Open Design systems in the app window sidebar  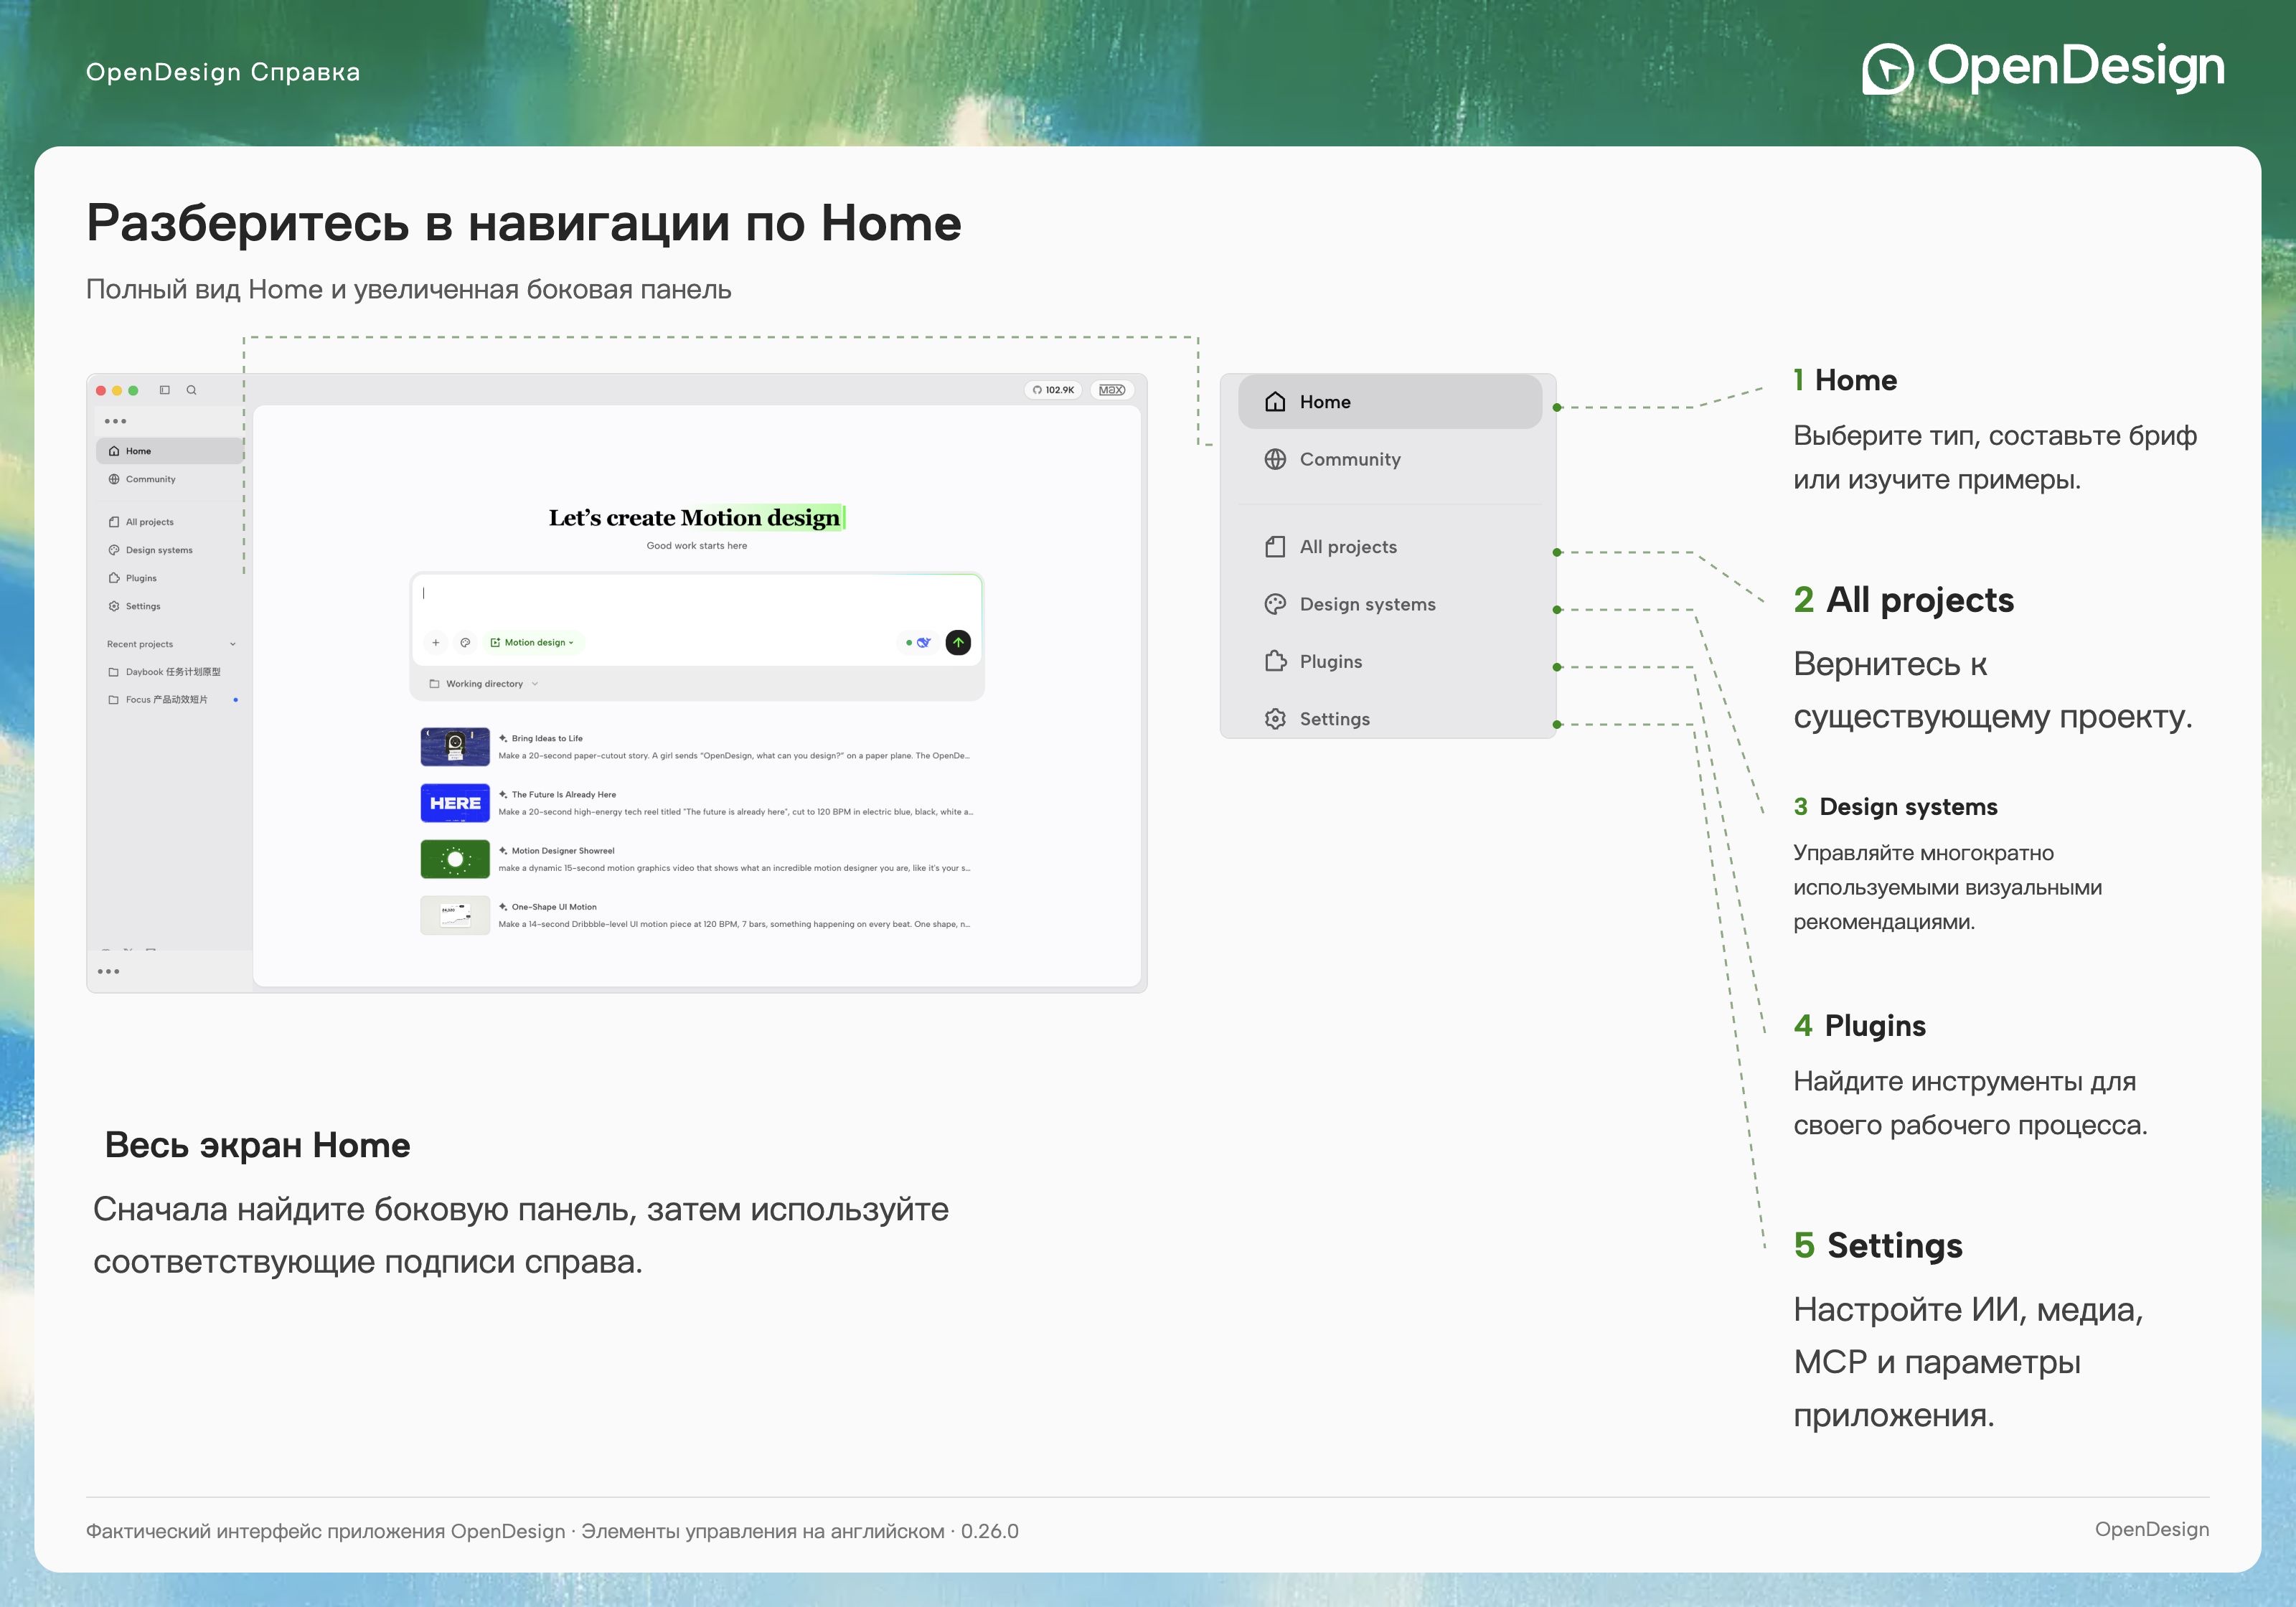click(170, 550)
